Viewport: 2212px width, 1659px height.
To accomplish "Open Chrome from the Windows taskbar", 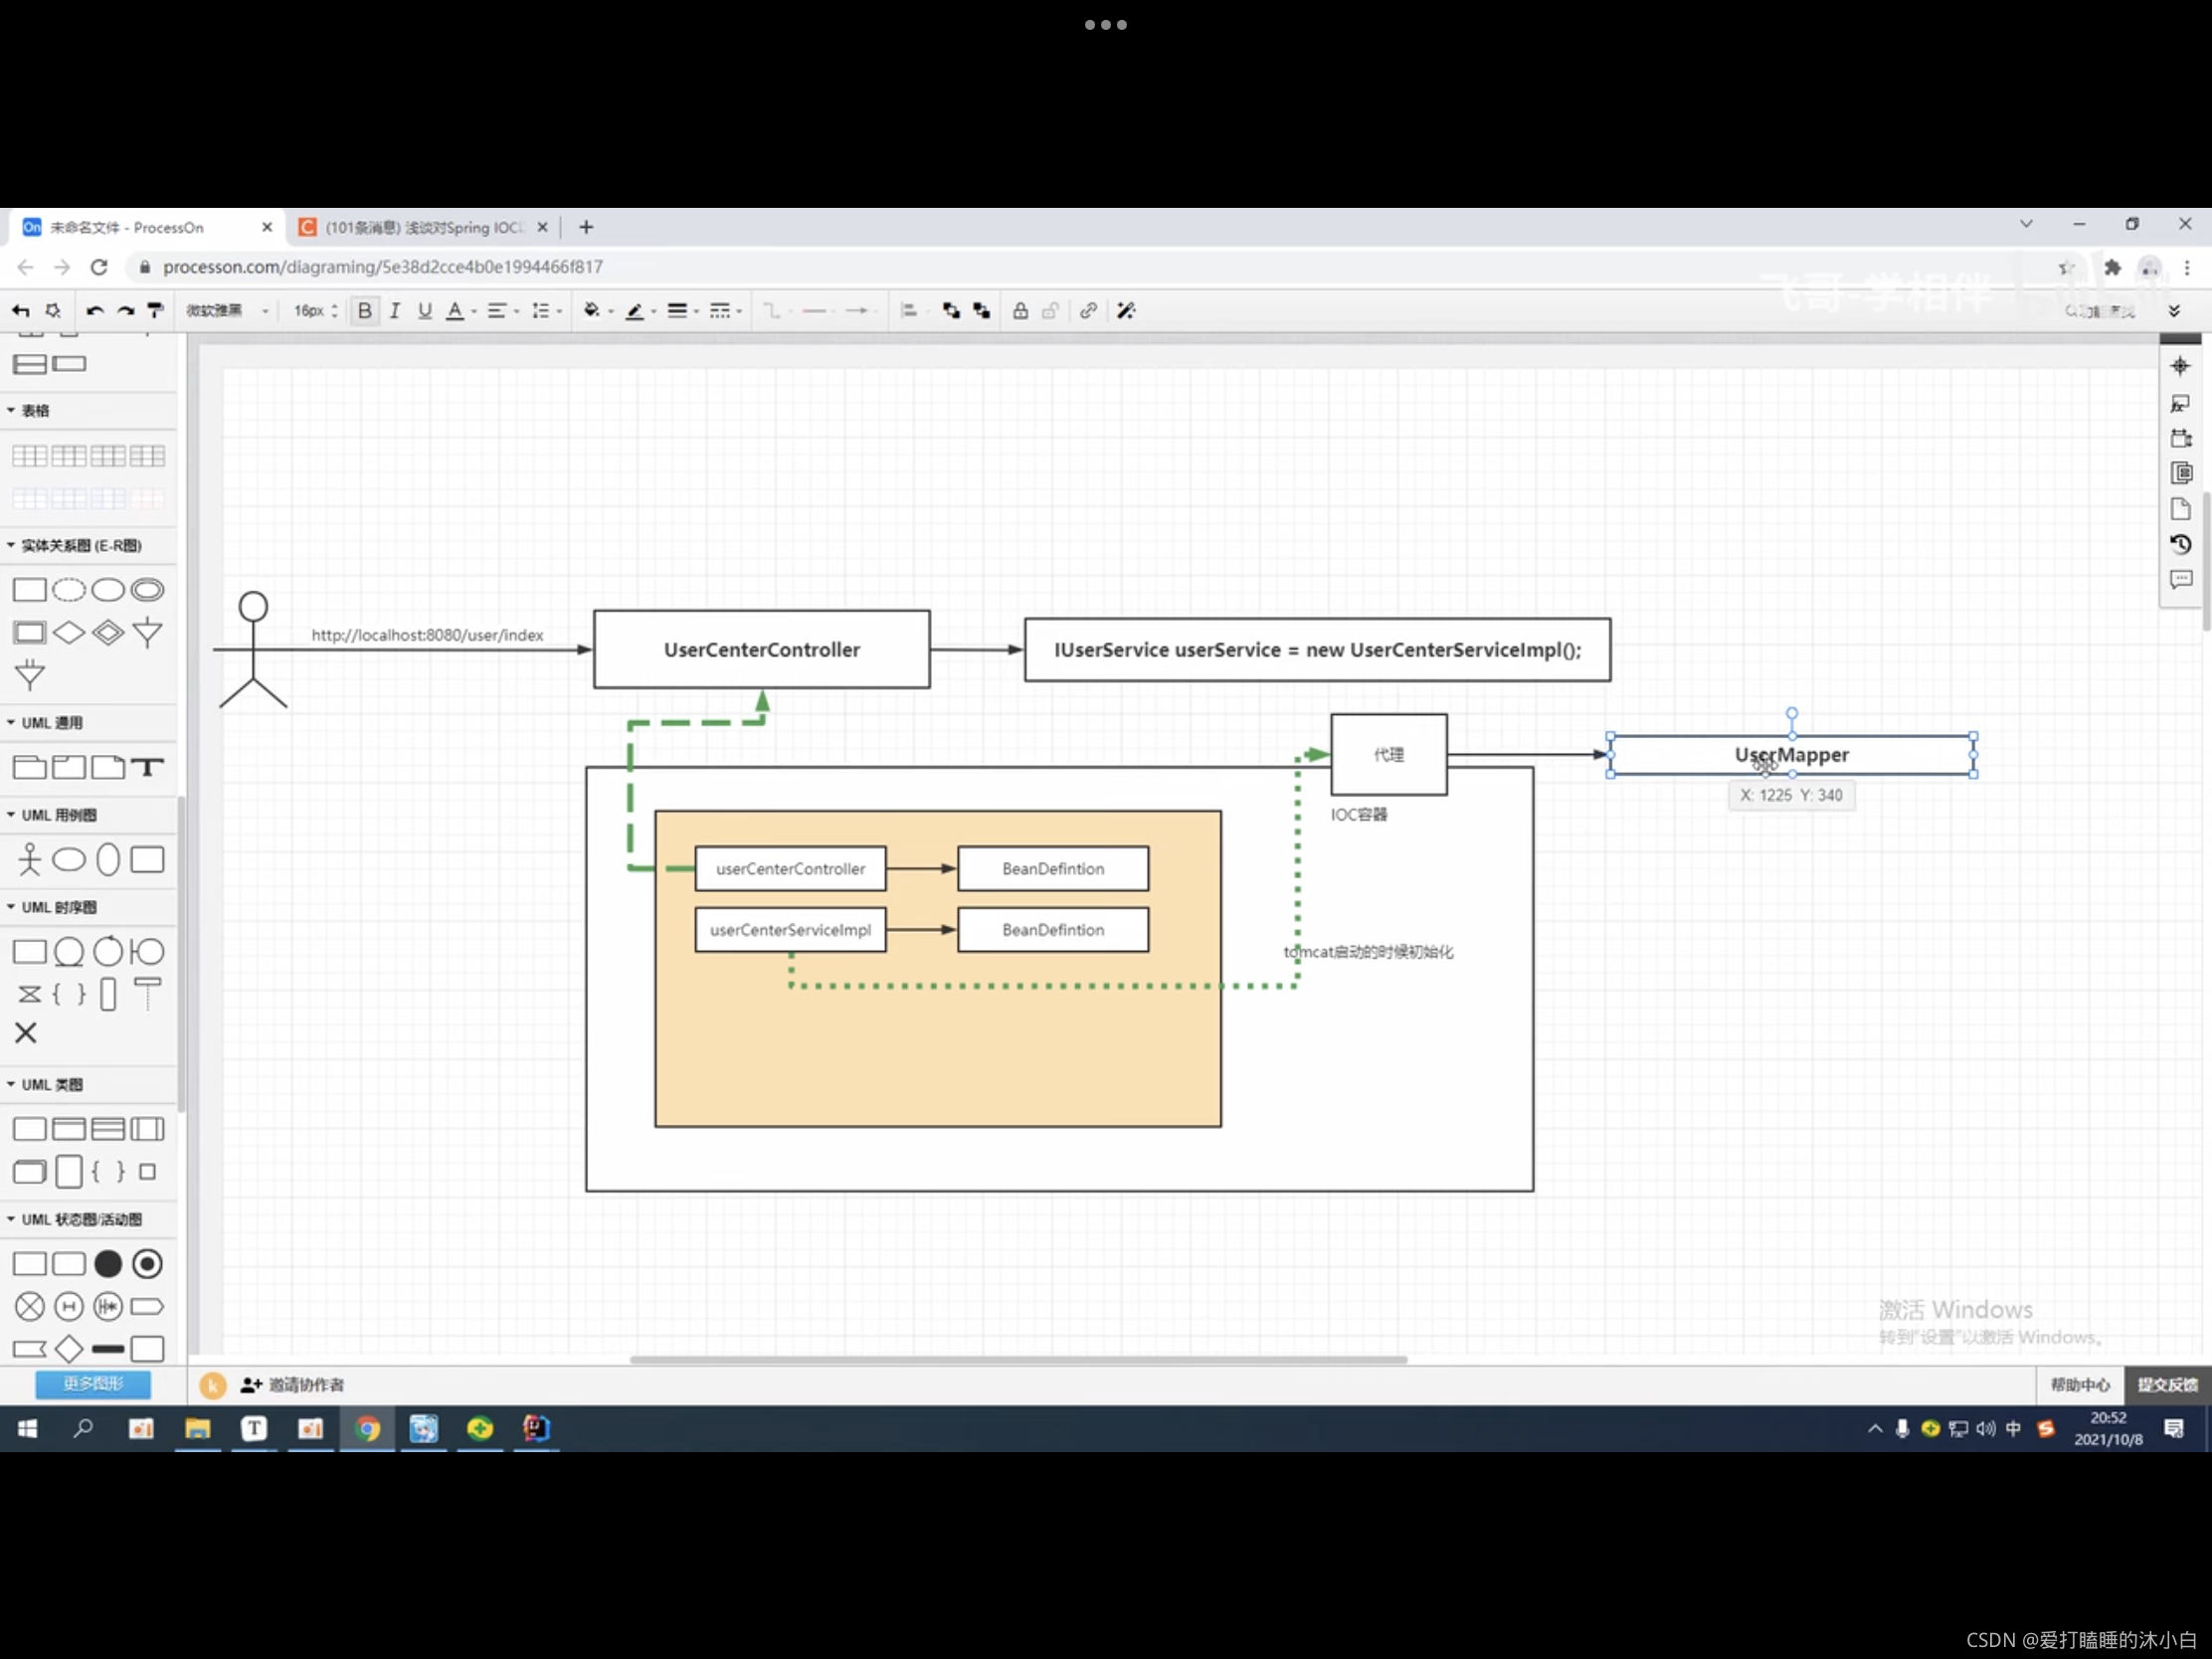I will (x=367, y=1429).
